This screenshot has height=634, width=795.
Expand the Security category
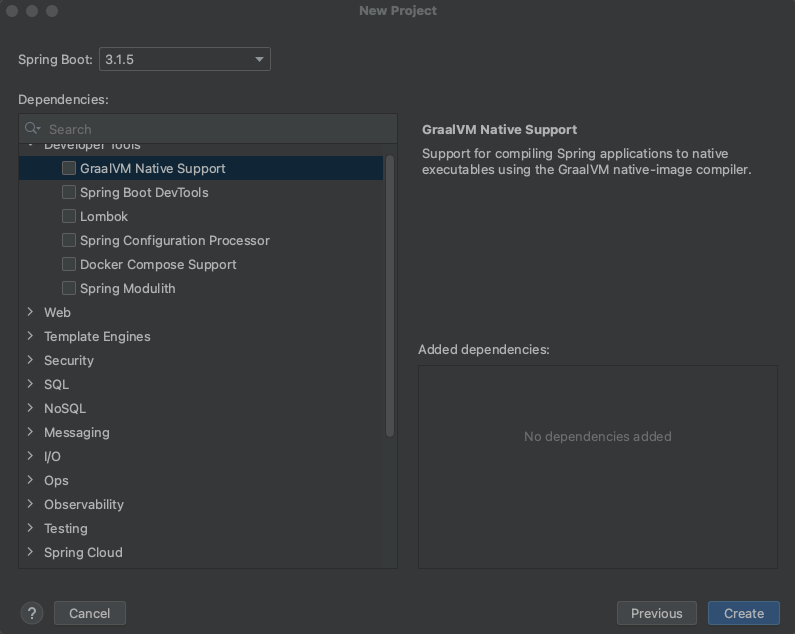point(30,360)
